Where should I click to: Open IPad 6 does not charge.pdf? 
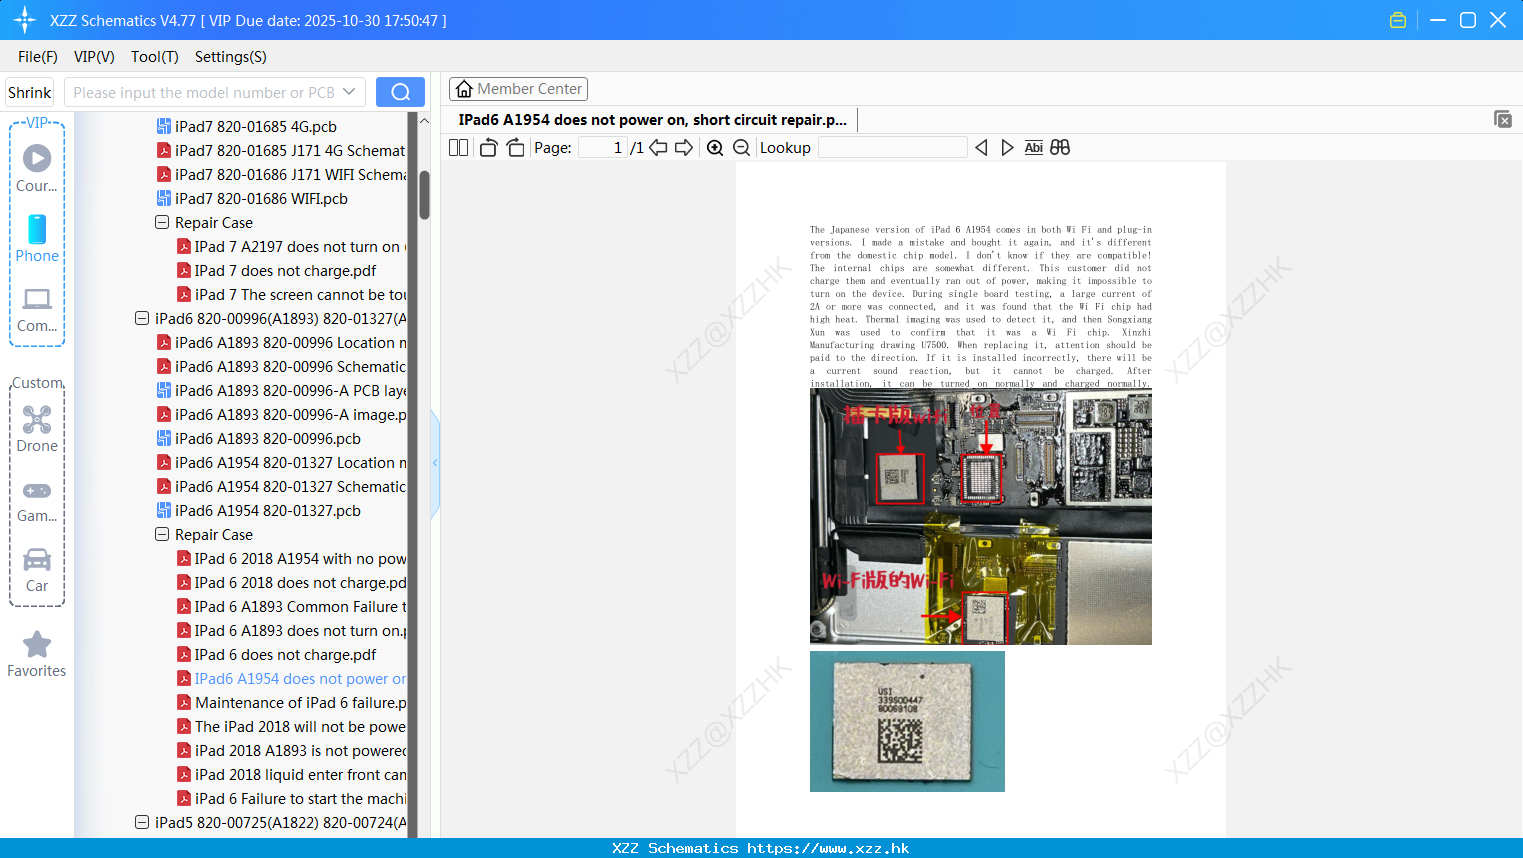coord(277,654)
